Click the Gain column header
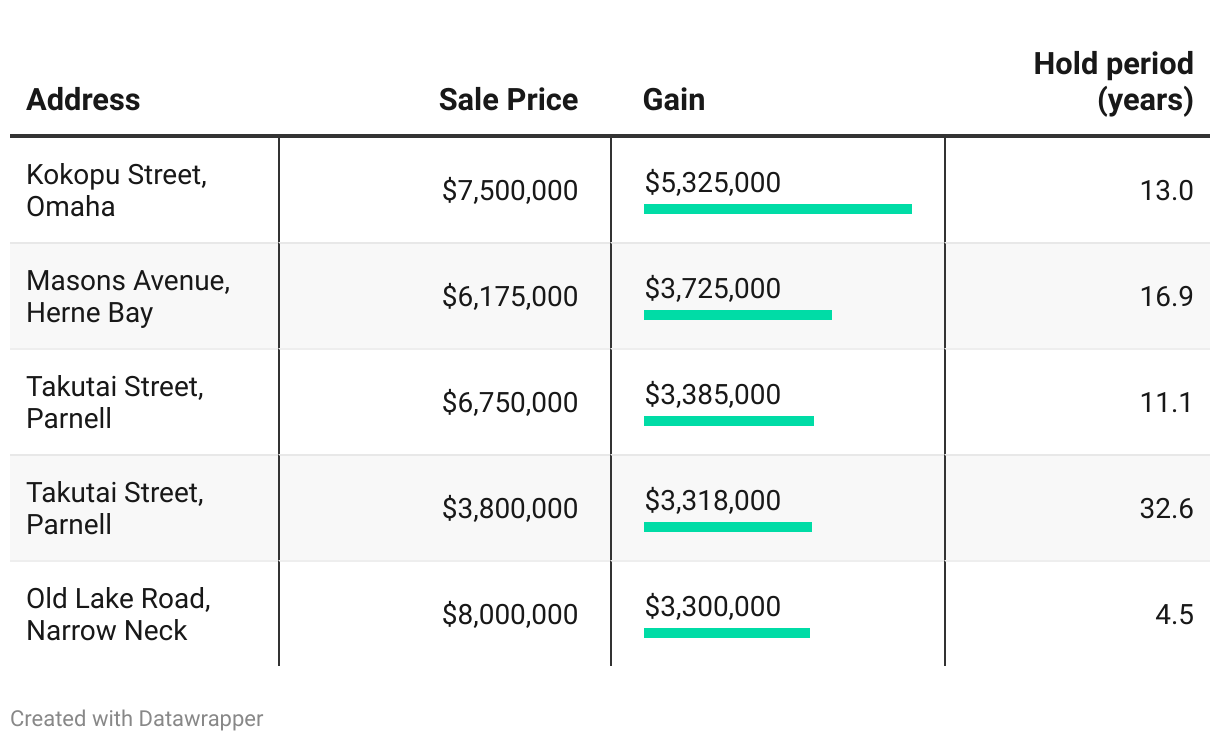The height and width of the screenshot is (742, 1220). (x=673, y=99)
